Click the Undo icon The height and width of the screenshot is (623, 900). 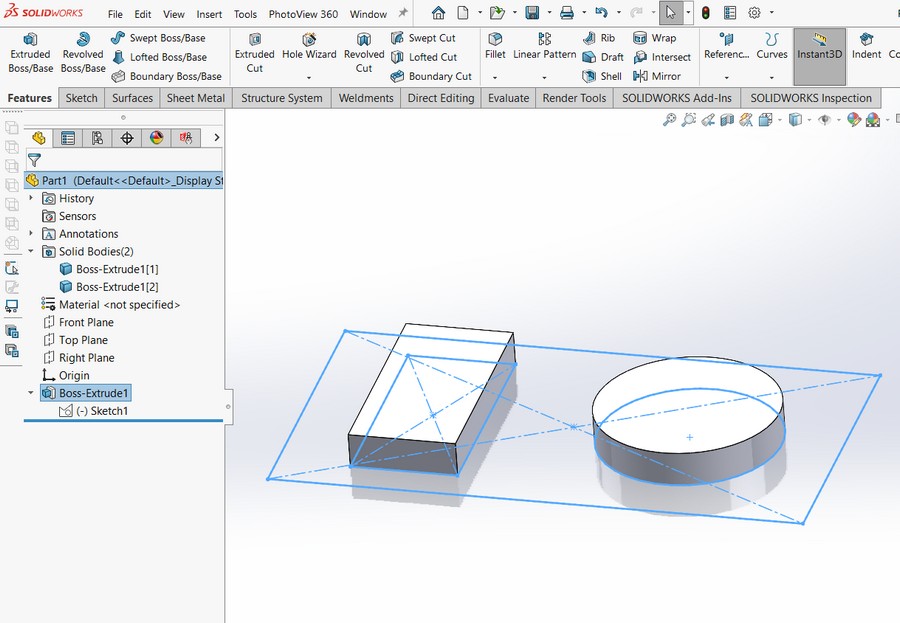[601, 13]
